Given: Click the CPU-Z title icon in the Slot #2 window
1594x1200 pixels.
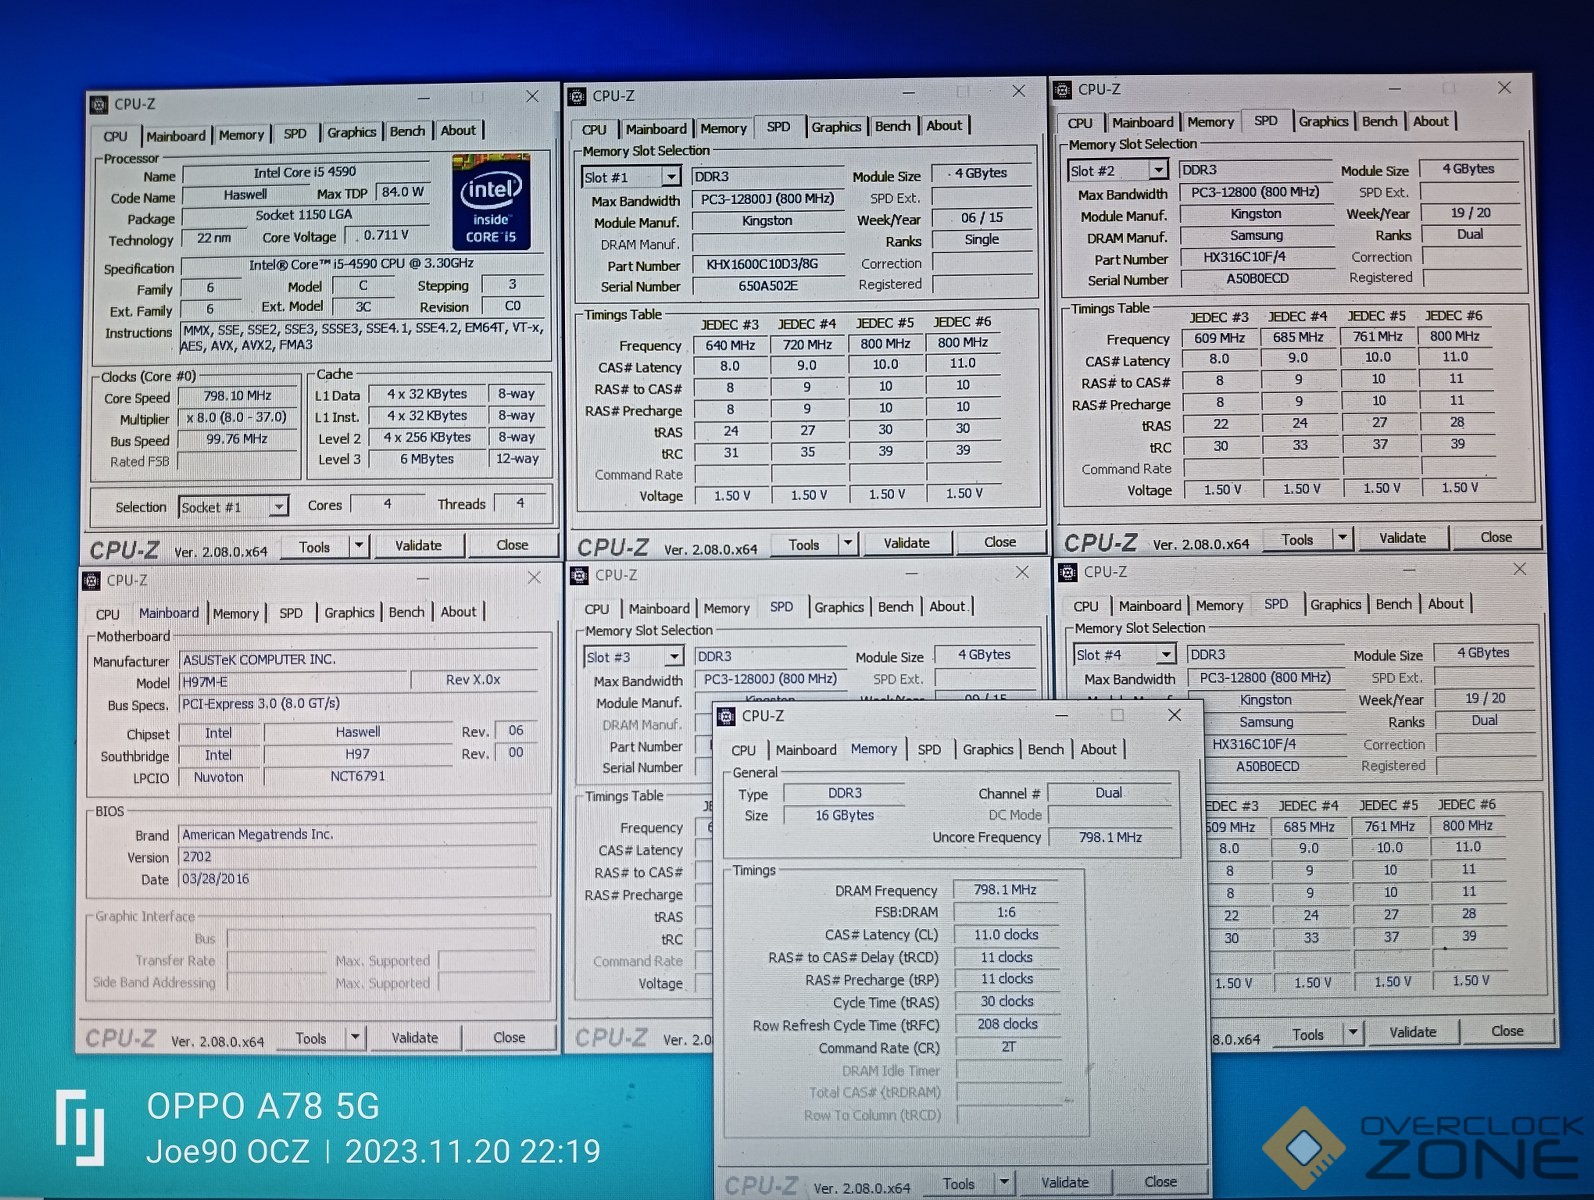Looking at the screenshot, I should (x=1062, y=89).
